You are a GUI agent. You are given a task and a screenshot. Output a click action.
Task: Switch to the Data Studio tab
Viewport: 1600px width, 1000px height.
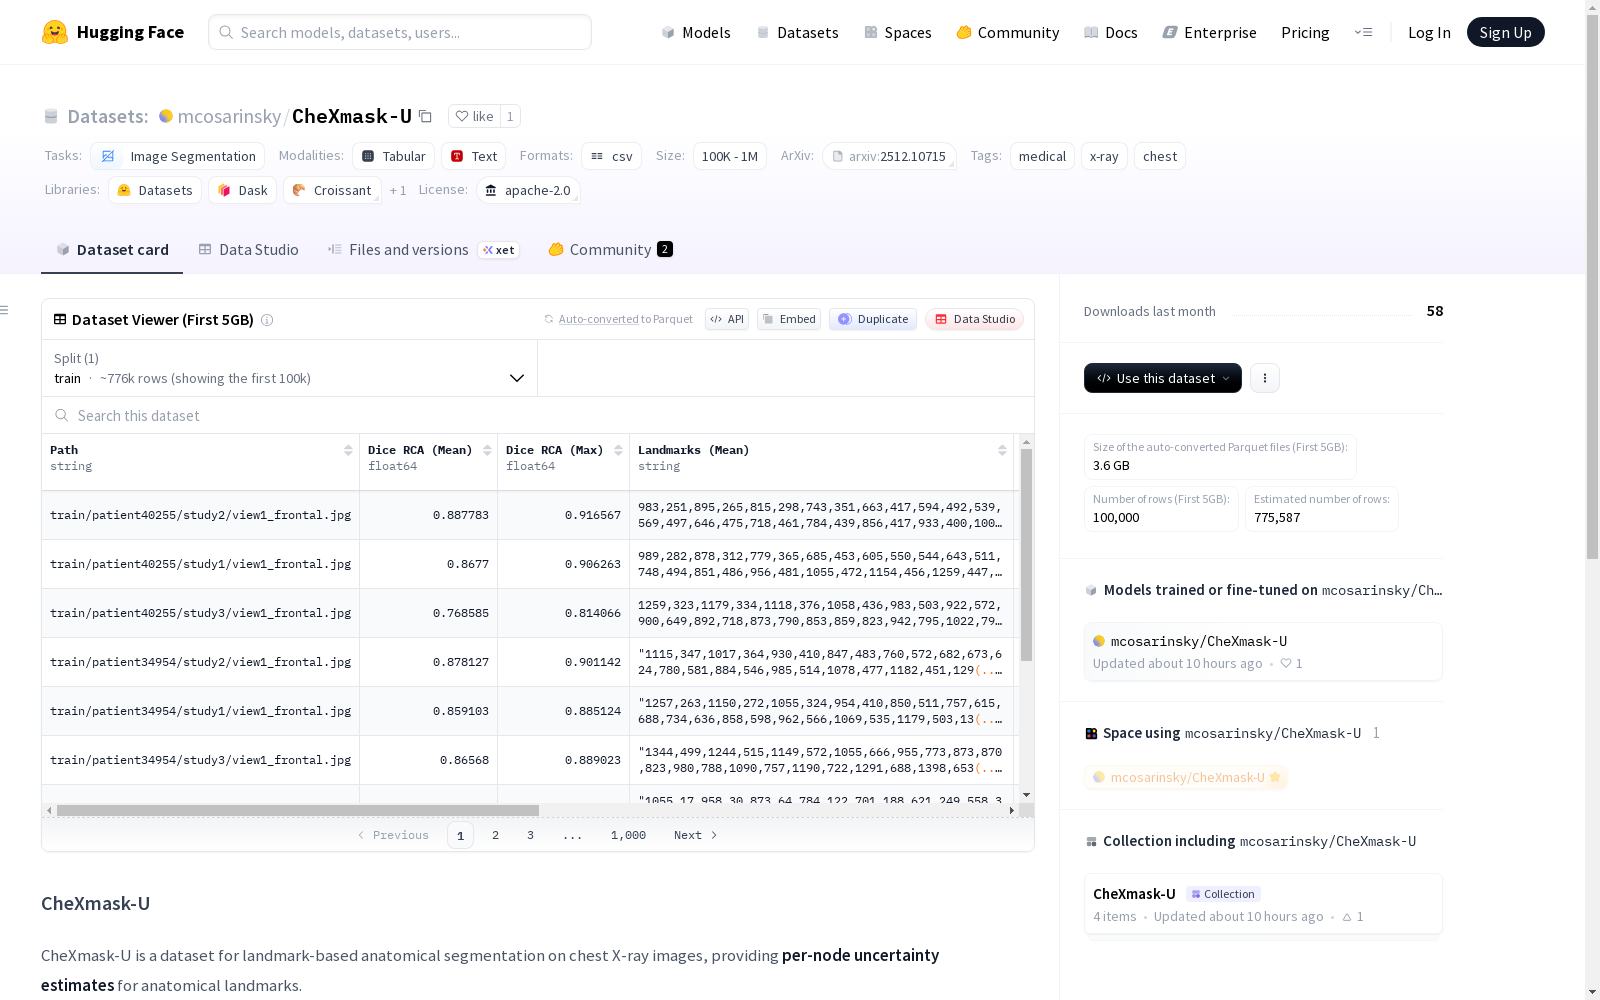click(x=249, y=250)
